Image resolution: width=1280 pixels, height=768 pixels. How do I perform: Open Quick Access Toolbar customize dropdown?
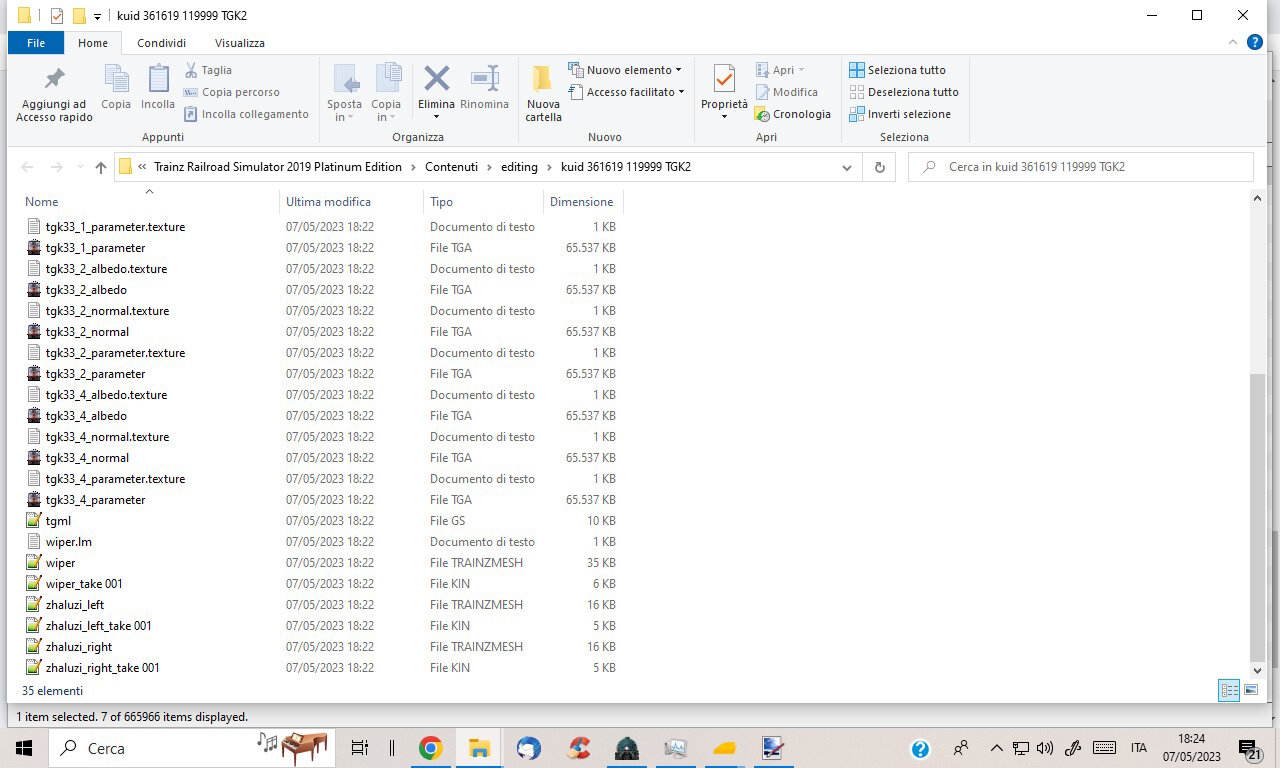(x=97, y=16)
